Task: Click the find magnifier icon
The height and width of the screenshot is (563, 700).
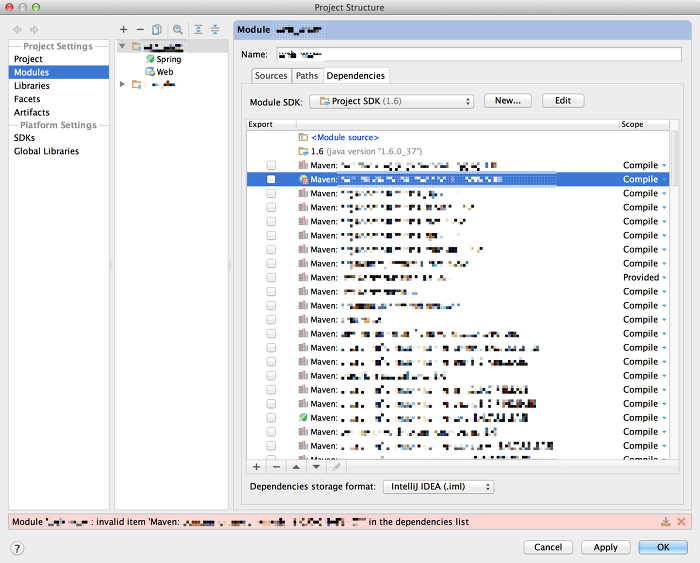Action: [178, 29]
